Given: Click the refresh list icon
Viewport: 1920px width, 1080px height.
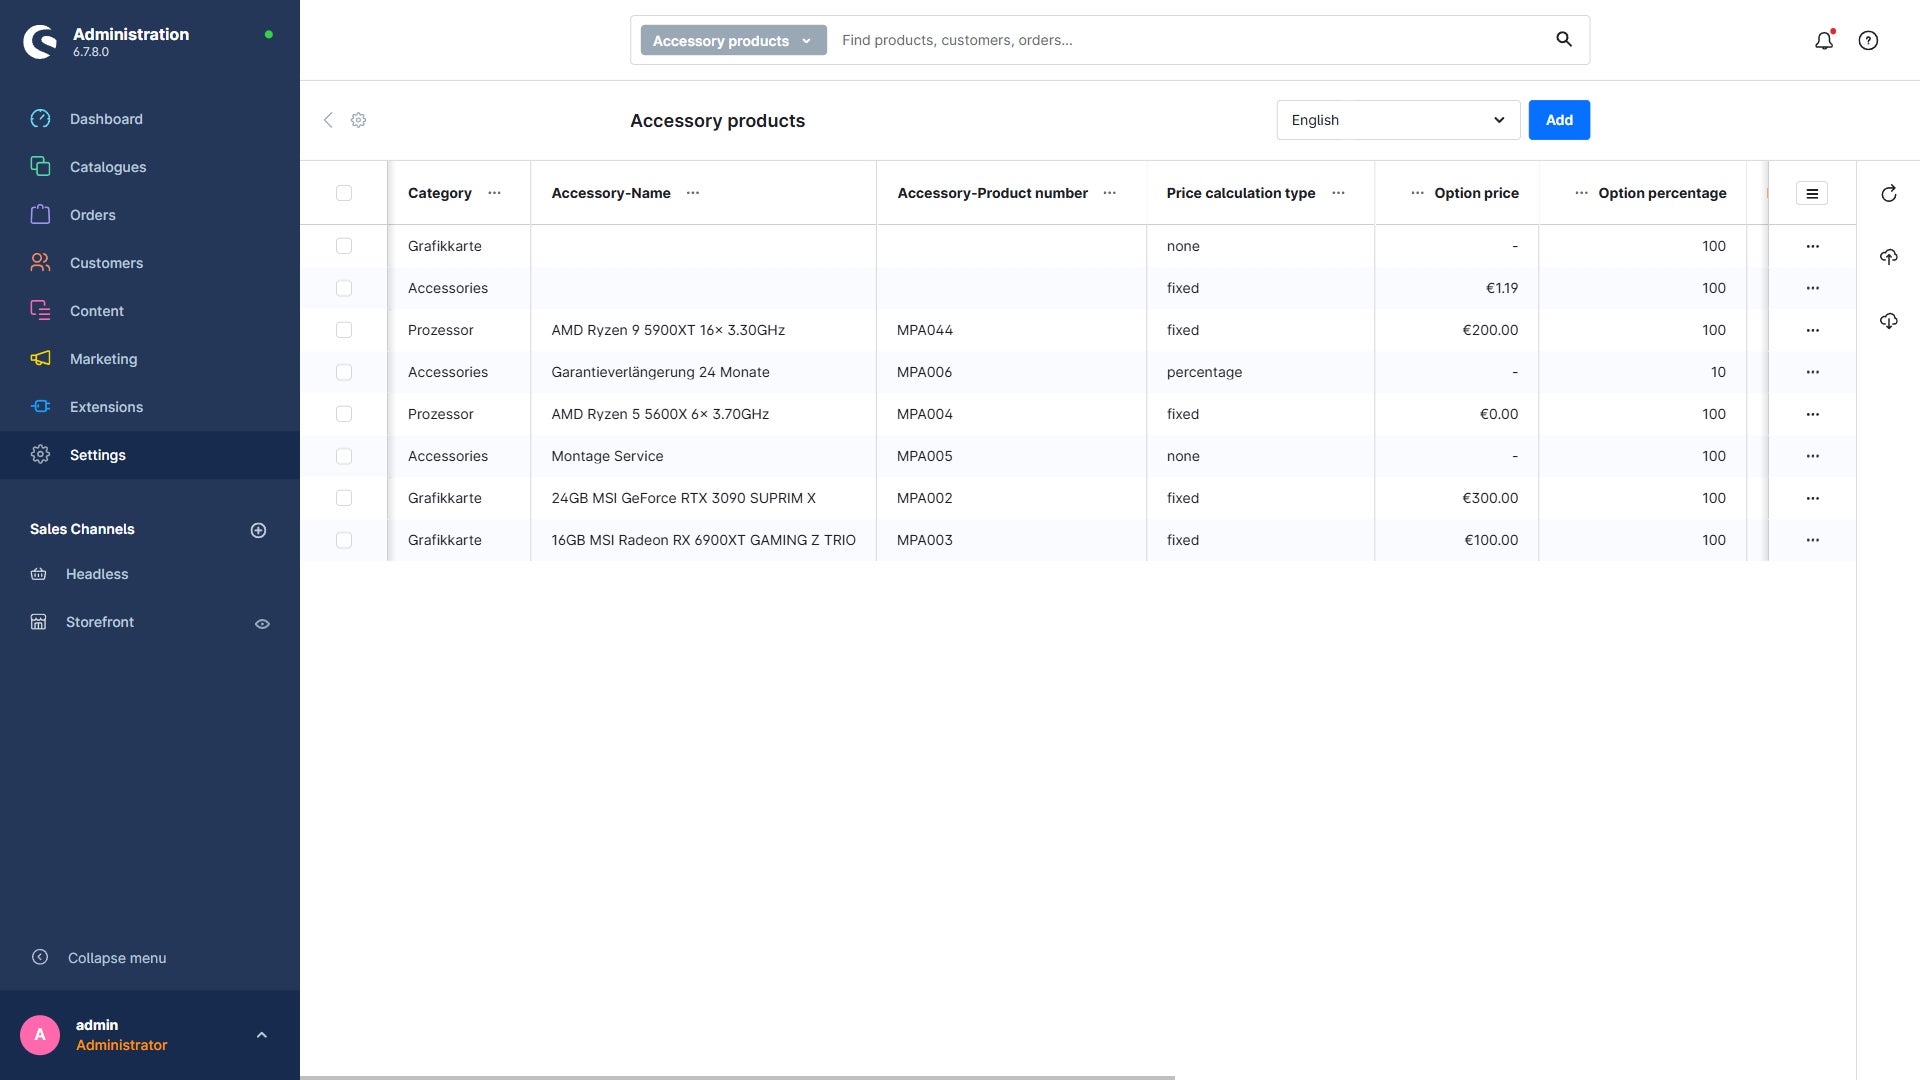Looking at the screenshot, I should pos(1888,194).
